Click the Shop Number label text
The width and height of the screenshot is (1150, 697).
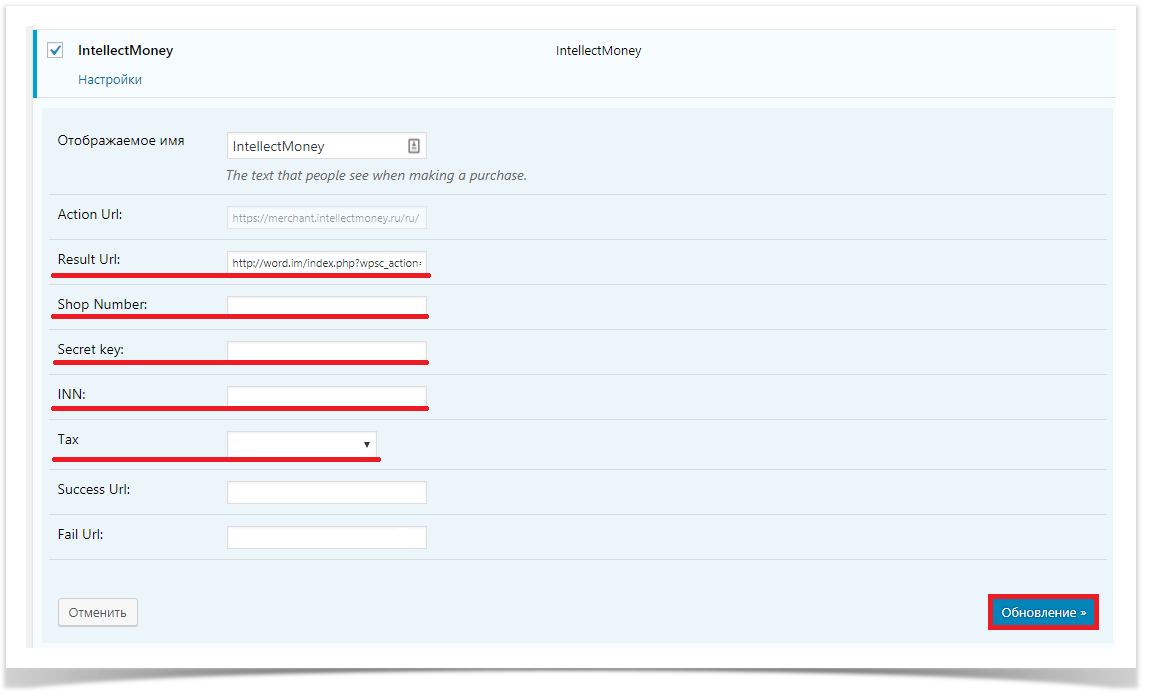102,304
